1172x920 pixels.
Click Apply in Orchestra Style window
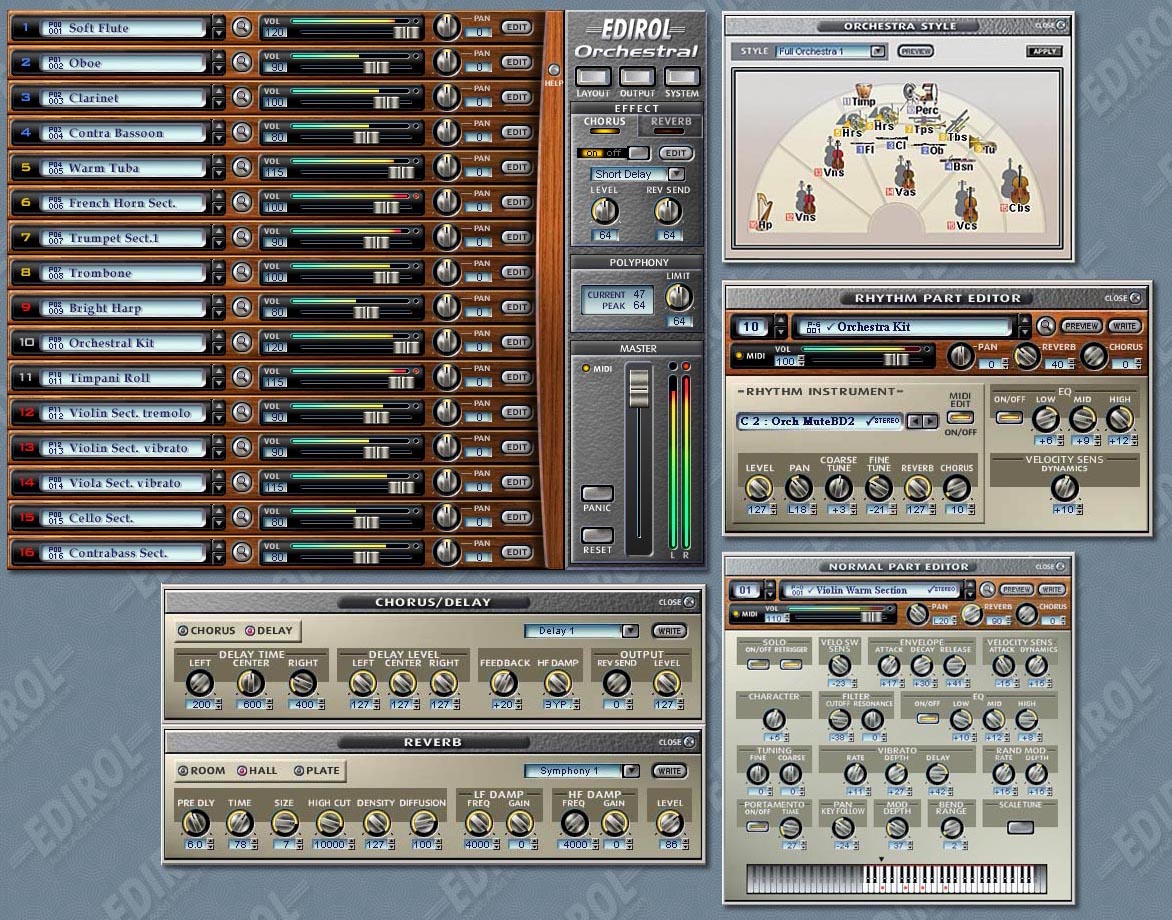[x=1044, y=52]
